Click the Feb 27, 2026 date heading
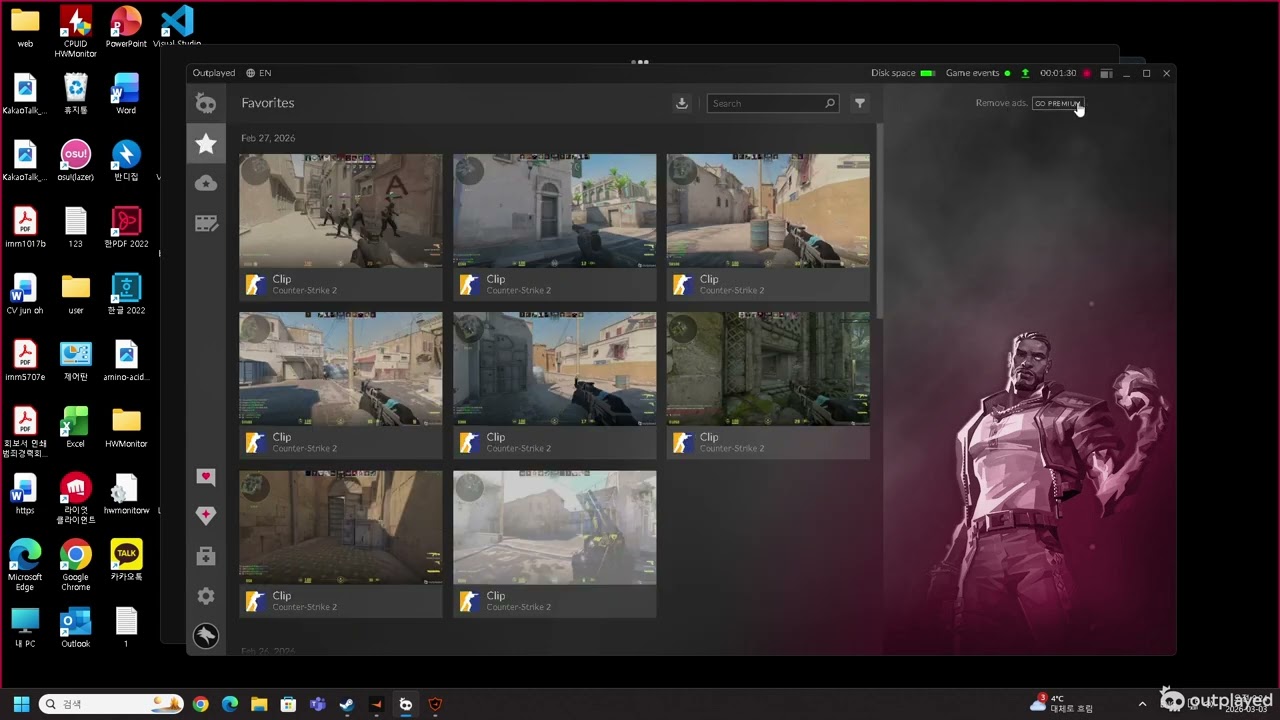The image size is (1280, 720). 268,138
